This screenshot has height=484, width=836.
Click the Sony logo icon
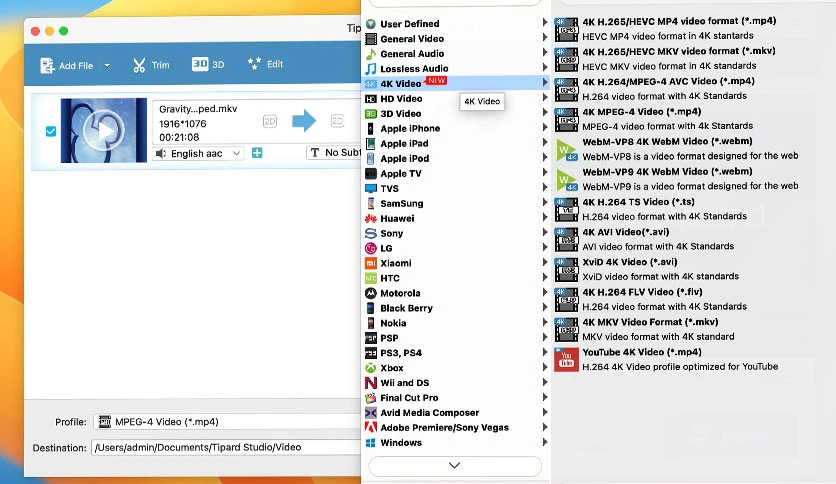[371, 233]
